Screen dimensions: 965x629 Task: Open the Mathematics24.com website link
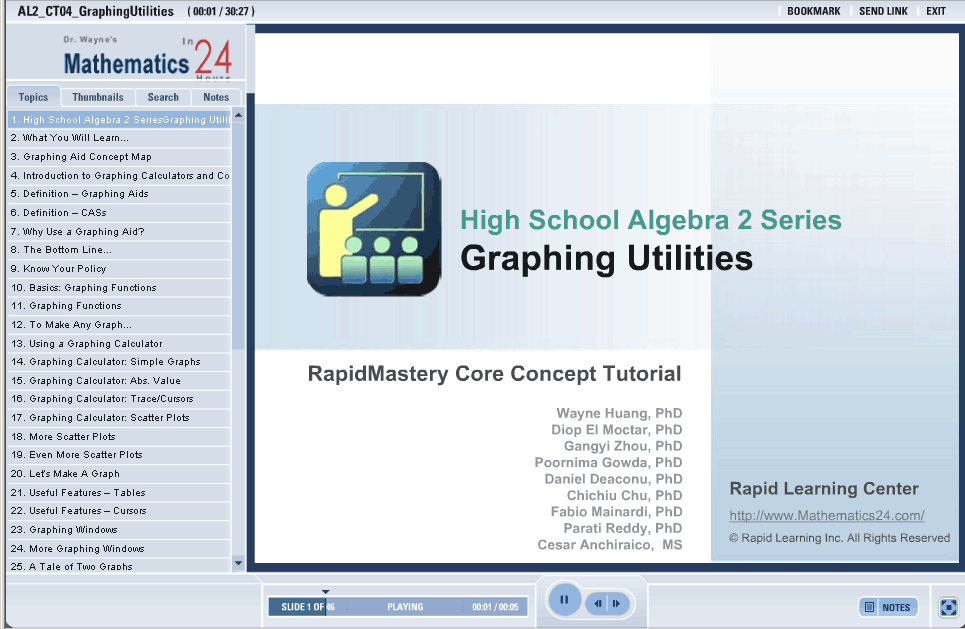(826, 516)
